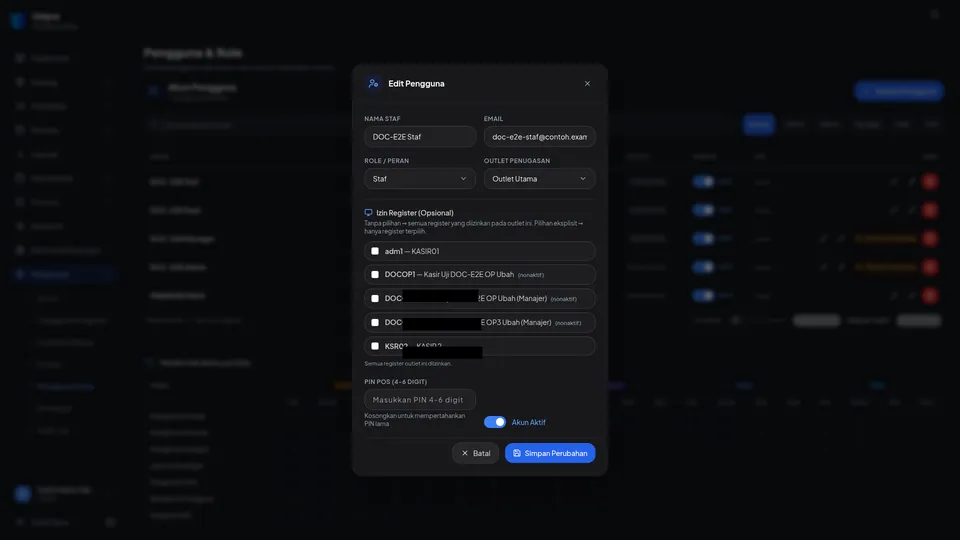This screenshot has width=960, height=540.
Task: Close the Edit Pengguna dialog
Action: click(x=587, y=83)
